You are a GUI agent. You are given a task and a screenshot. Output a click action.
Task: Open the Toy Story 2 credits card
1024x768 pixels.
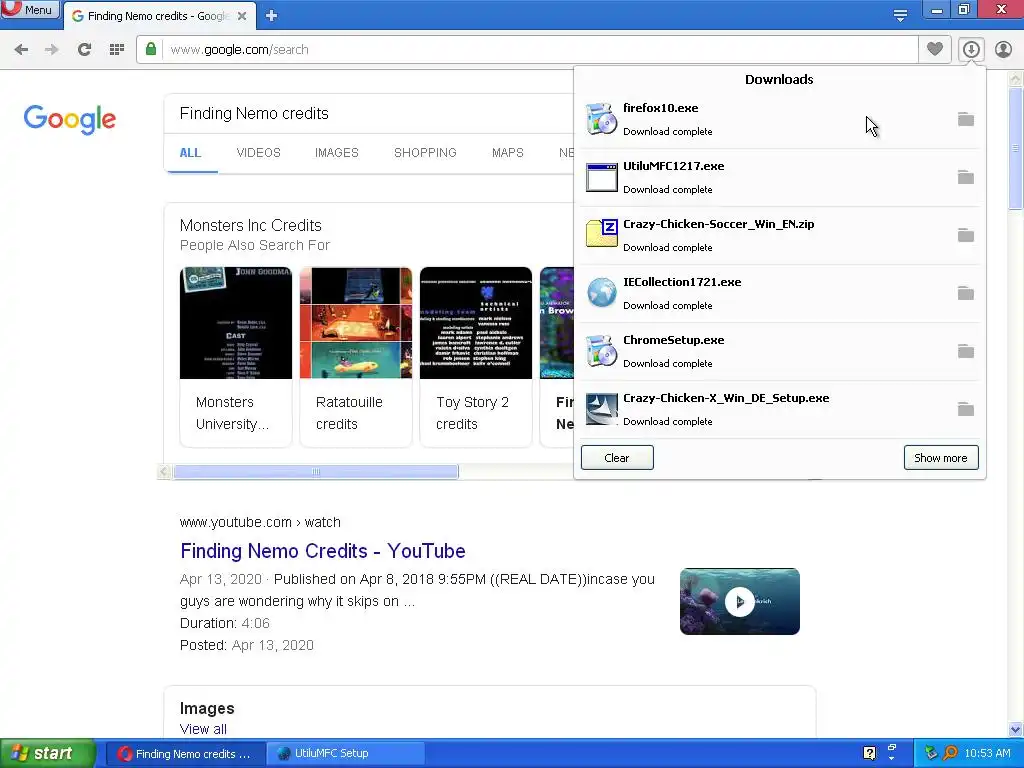[476, 357]
